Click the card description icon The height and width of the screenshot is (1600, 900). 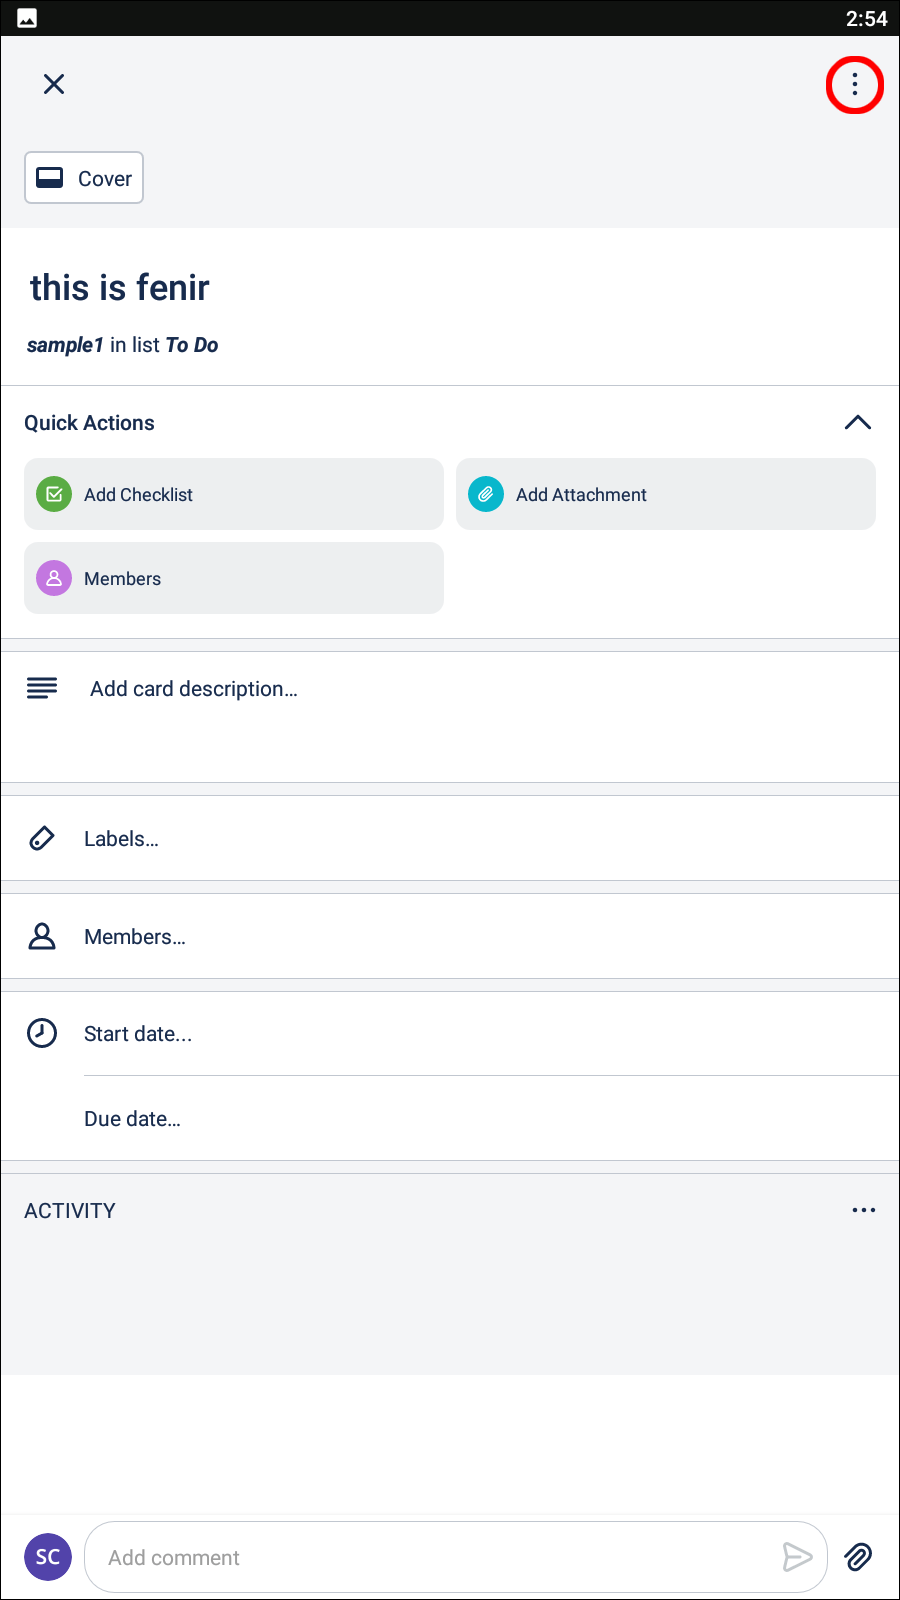tap(41, 688)
